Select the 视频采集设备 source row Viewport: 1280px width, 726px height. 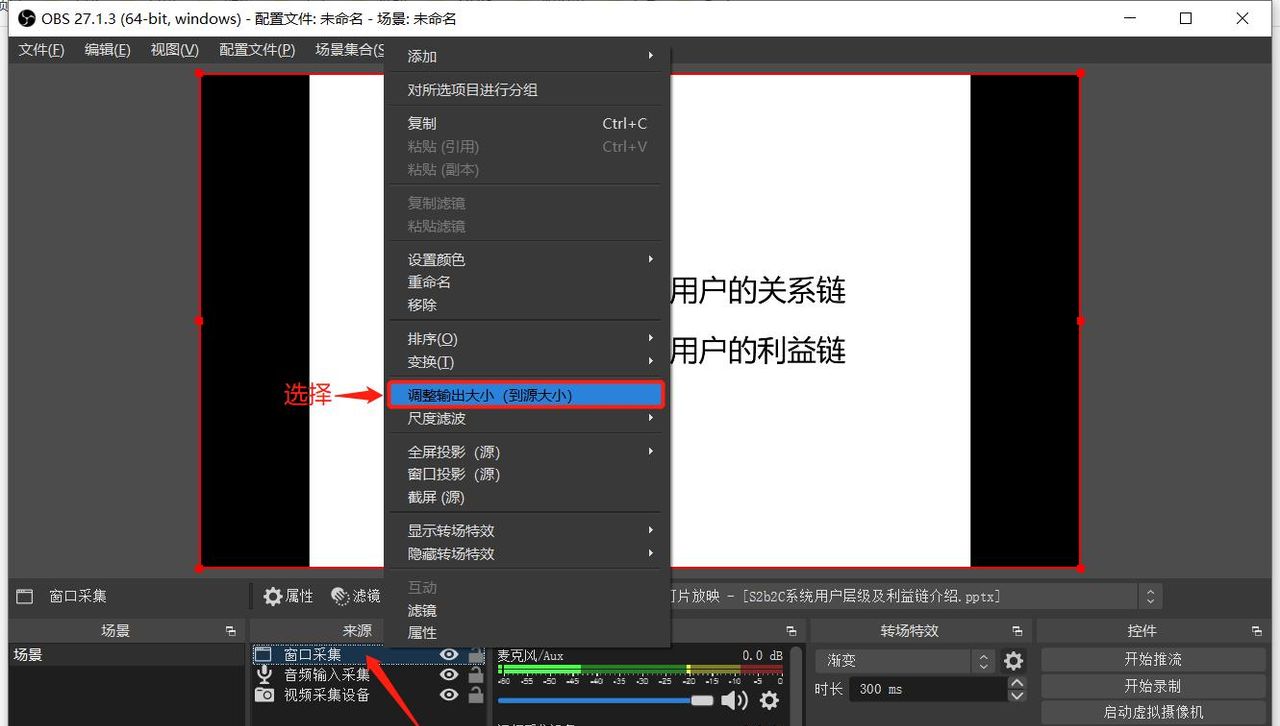pos(369,695)
